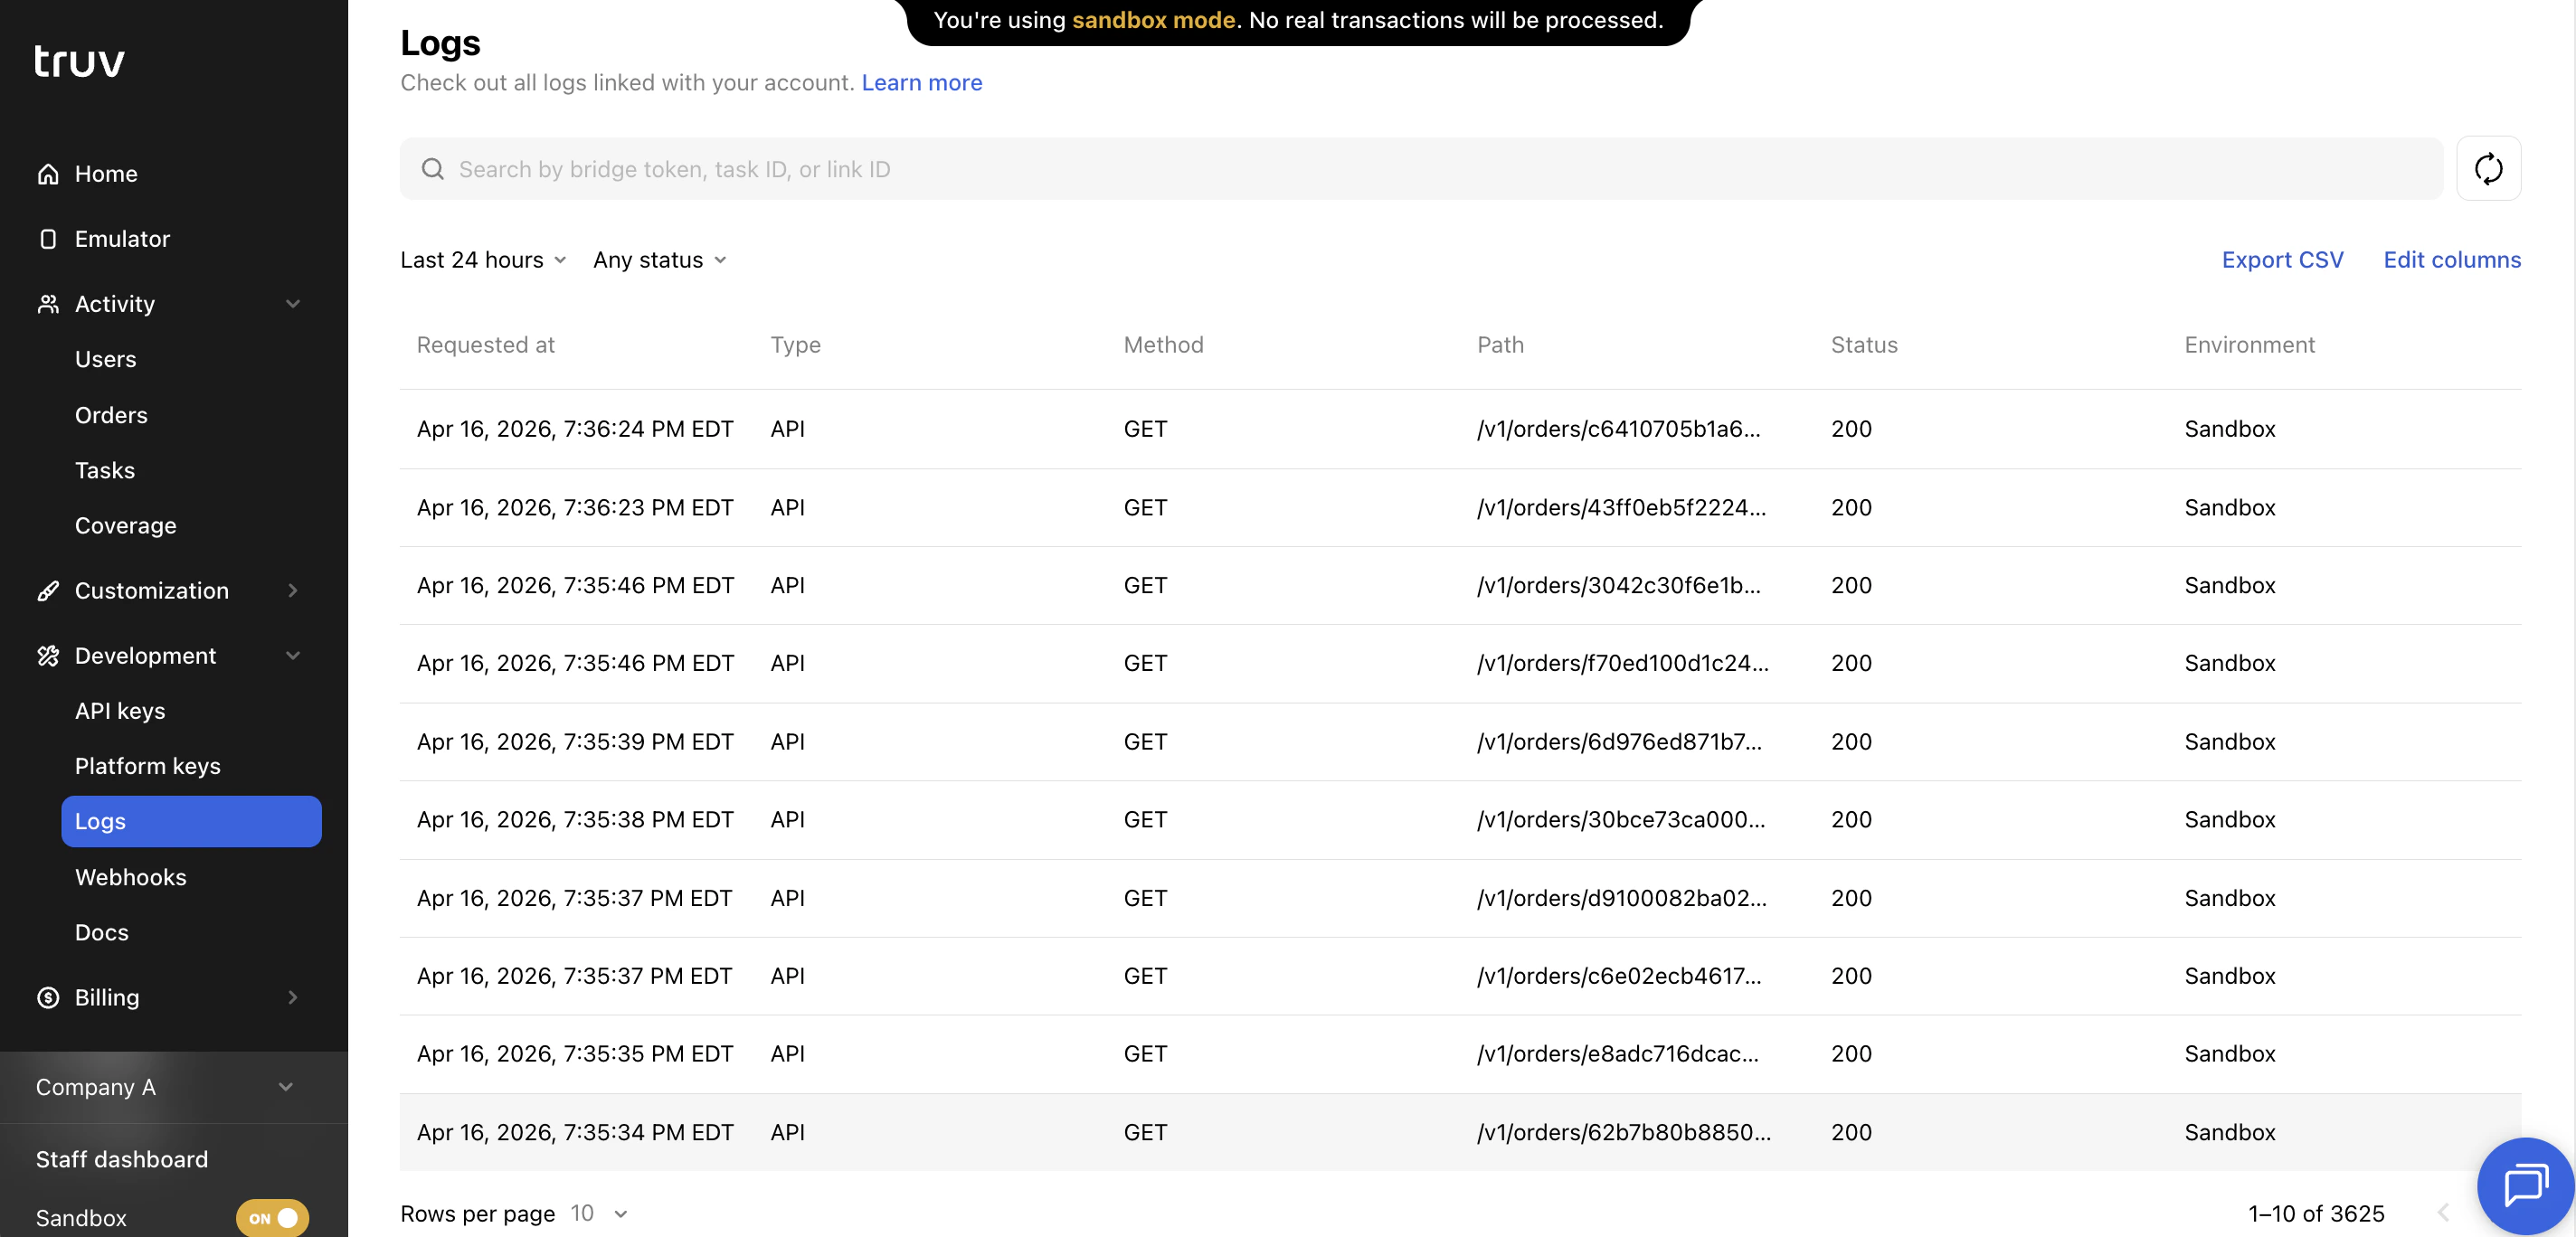Image resolution: width=2576 pixels, height=1237 pixels.
Task: Open the Learn more link
Action: [921, 82]
